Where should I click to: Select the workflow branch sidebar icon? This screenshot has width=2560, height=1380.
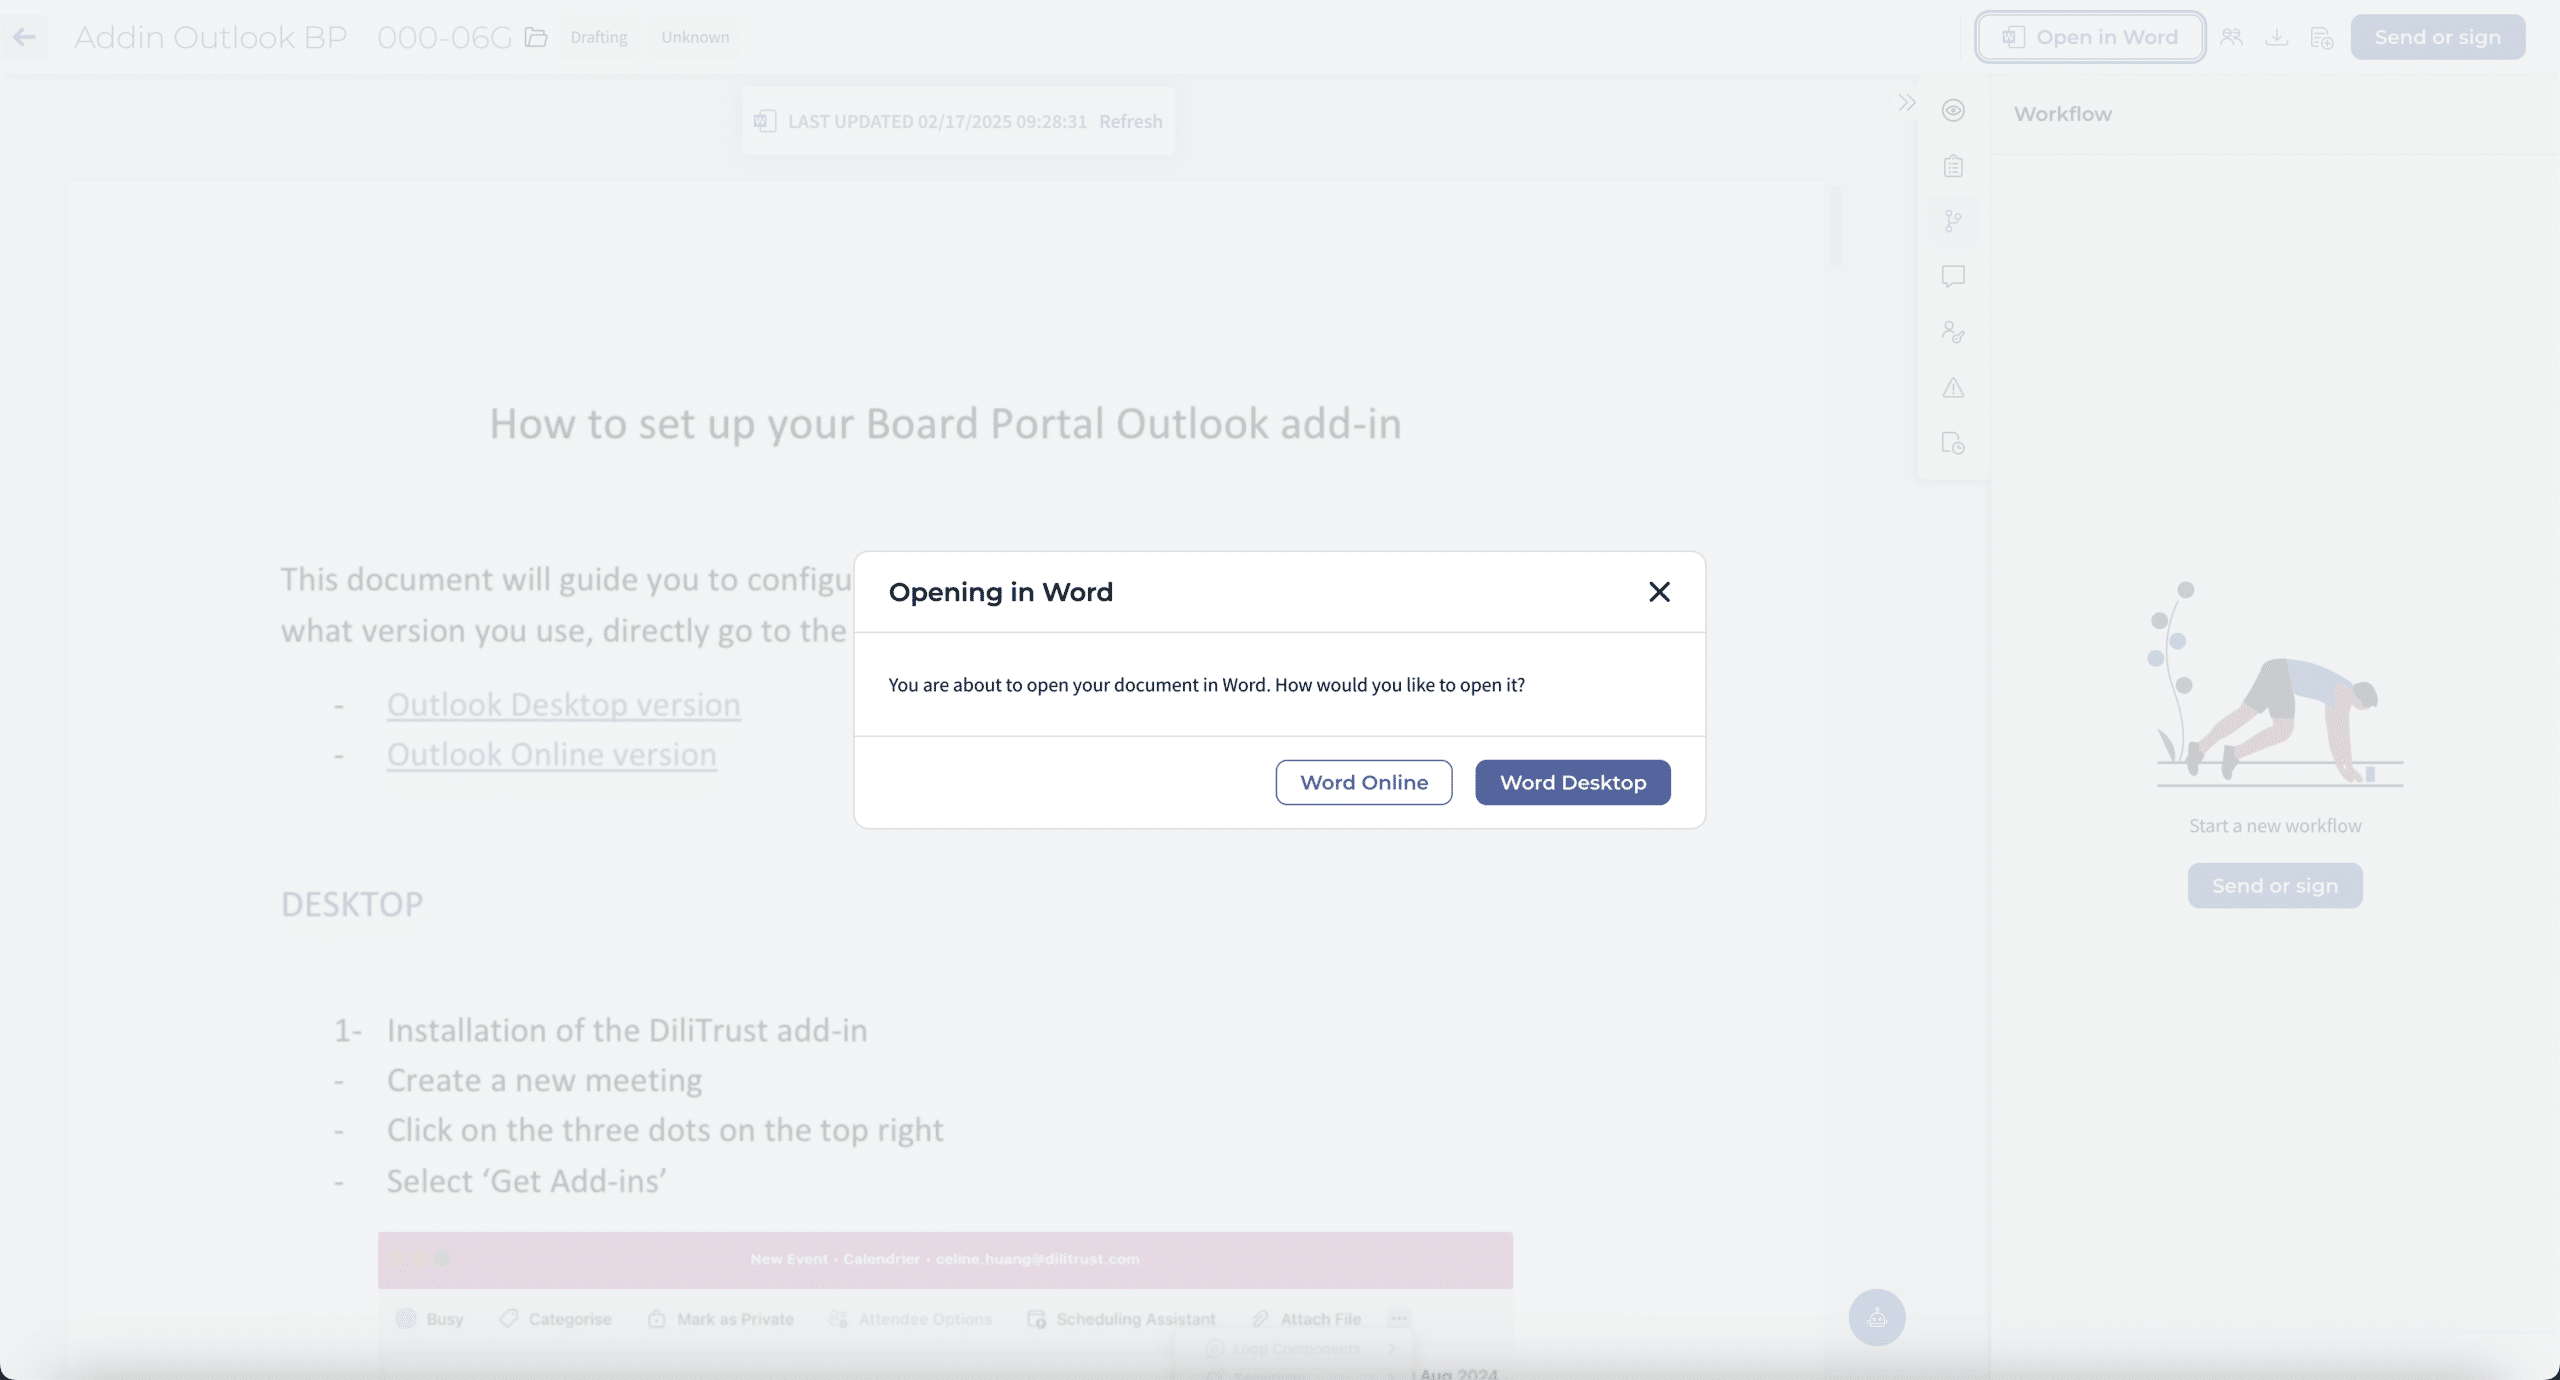click(1953, 221)
